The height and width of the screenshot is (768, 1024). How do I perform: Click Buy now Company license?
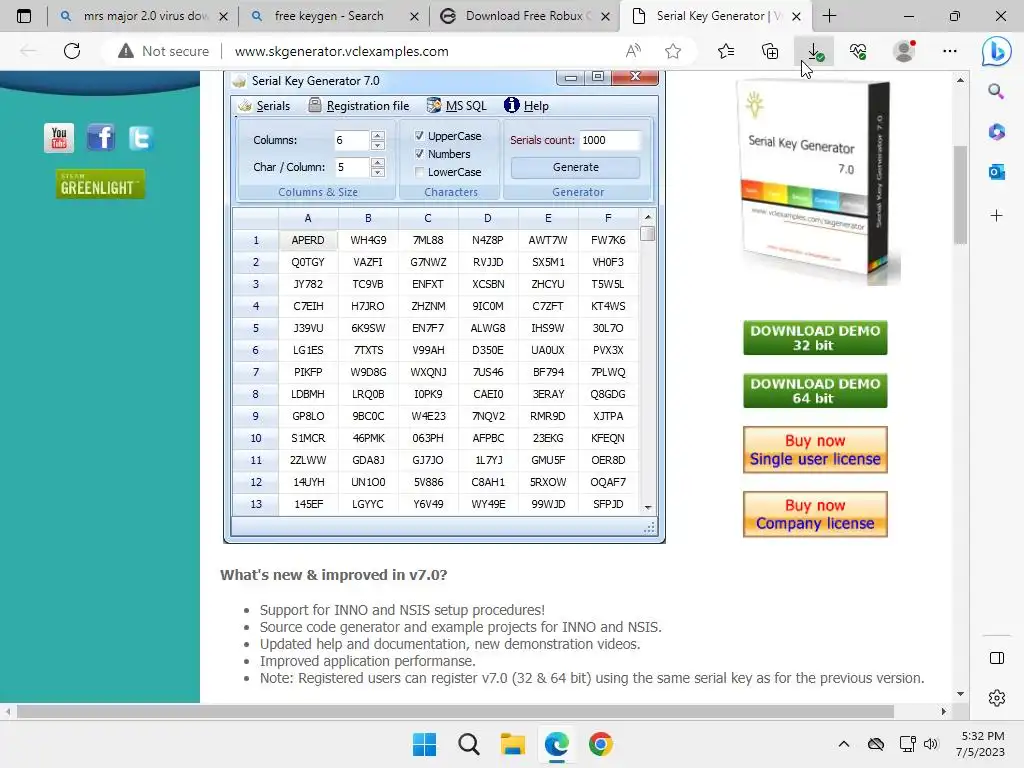815,515
